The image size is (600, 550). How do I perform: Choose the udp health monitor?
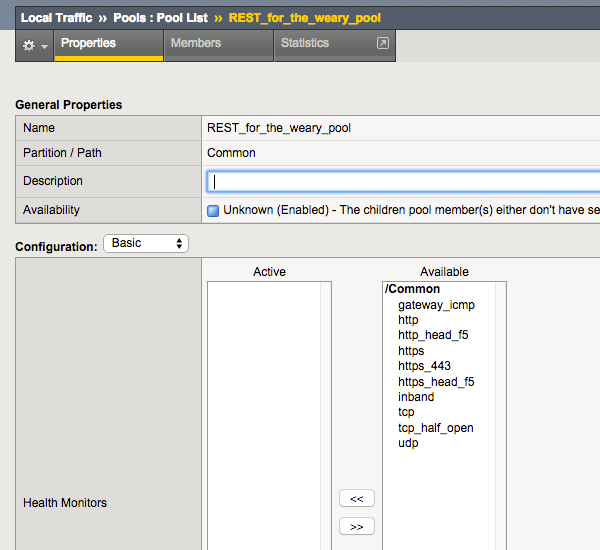(x=408, y=443)
